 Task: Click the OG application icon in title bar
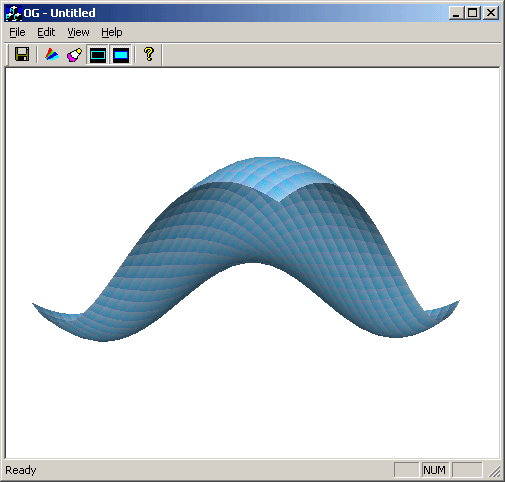(x=14, y=13)
